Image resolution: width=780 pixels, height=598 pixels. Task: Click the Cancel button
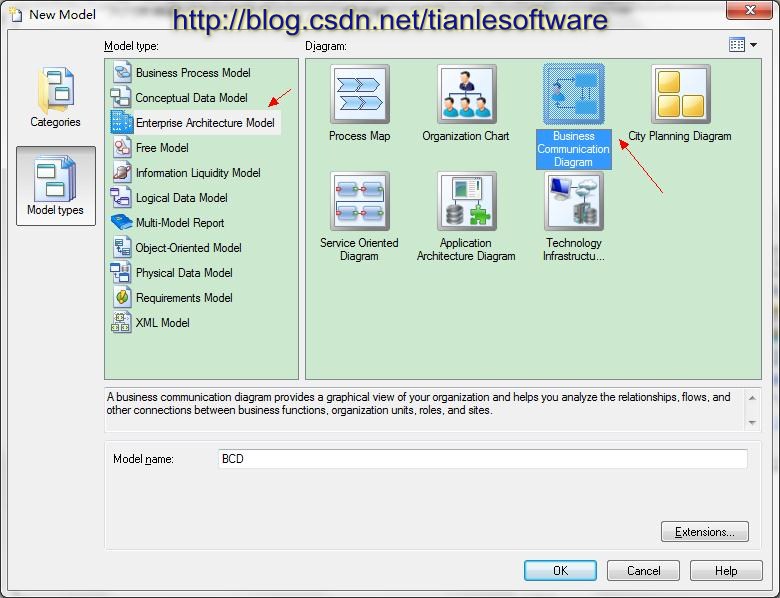point(643,570)
